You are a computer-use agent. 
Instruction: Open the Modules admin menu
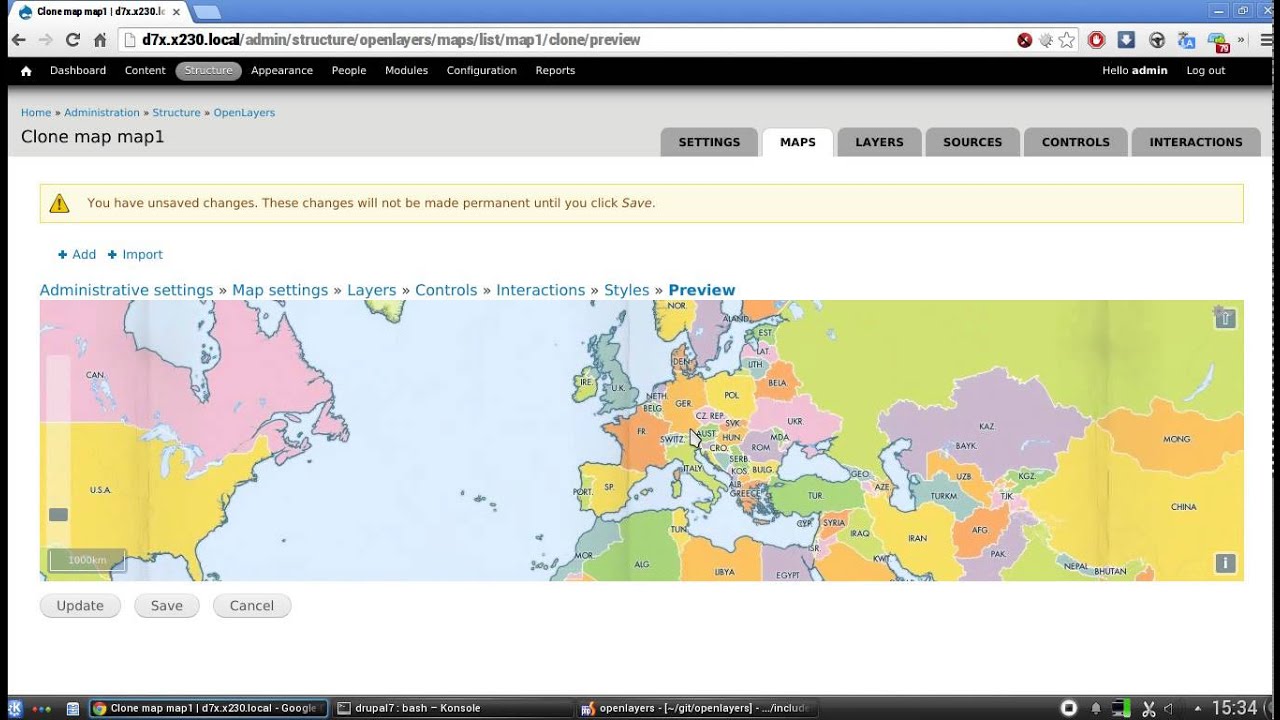[x=406, y=71]
